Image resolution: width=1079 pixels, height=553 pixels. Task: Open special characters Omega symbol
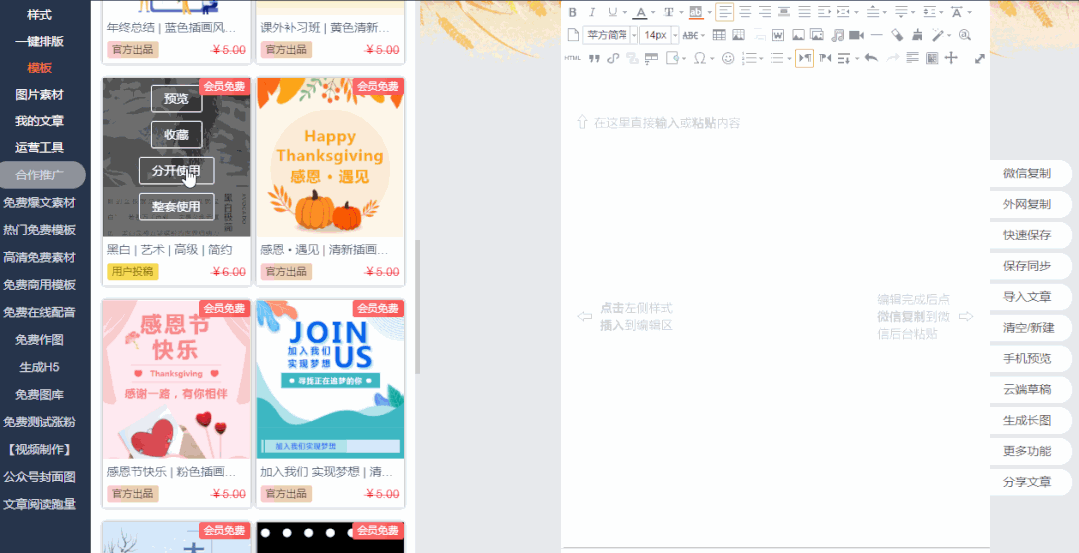699,58
